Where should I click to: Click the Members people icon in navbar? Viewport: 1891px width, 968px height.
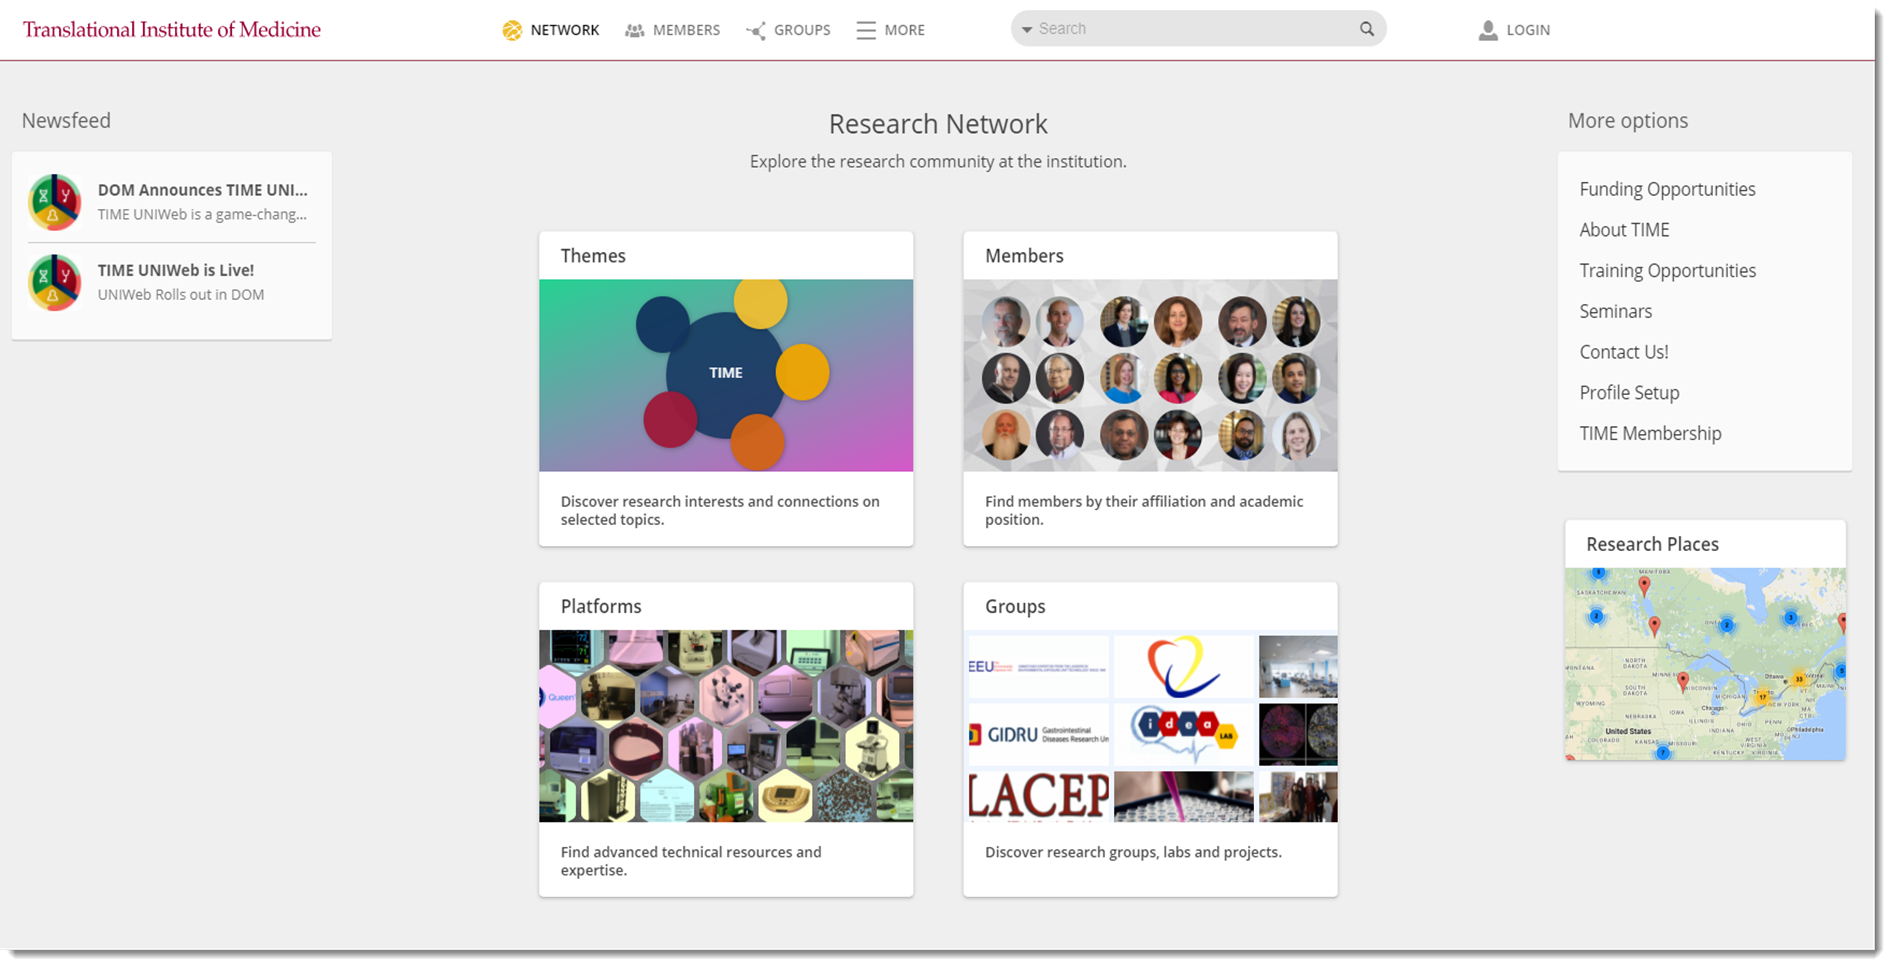[x=634, y=31]
